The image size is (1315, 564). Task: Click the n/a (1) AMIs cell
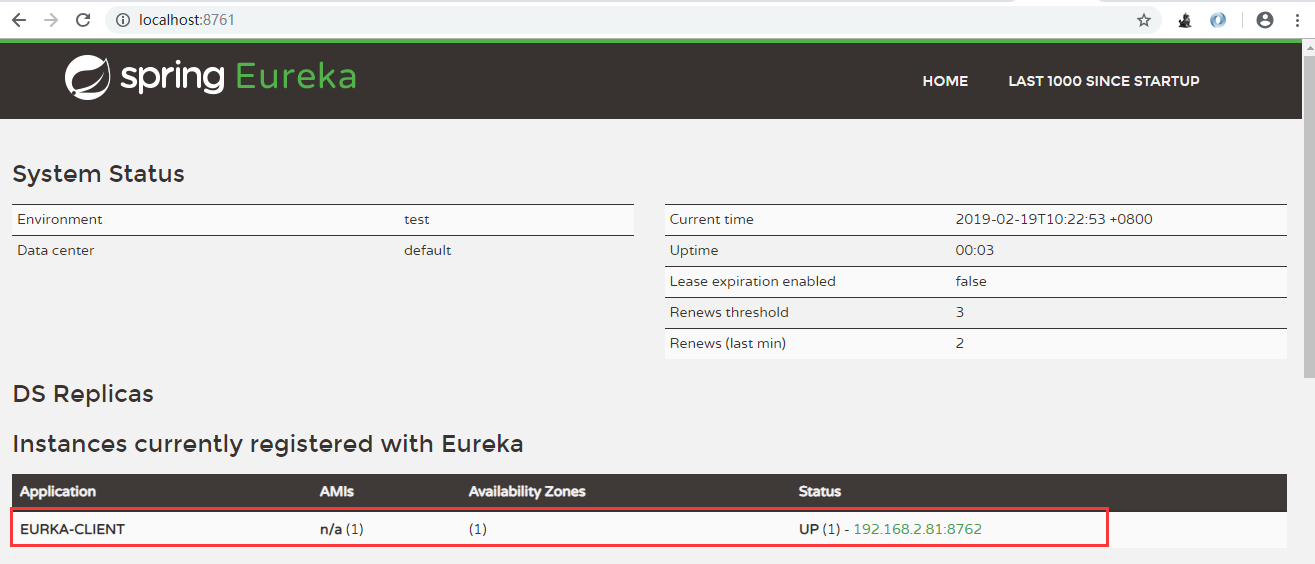(x=342, y=529)
